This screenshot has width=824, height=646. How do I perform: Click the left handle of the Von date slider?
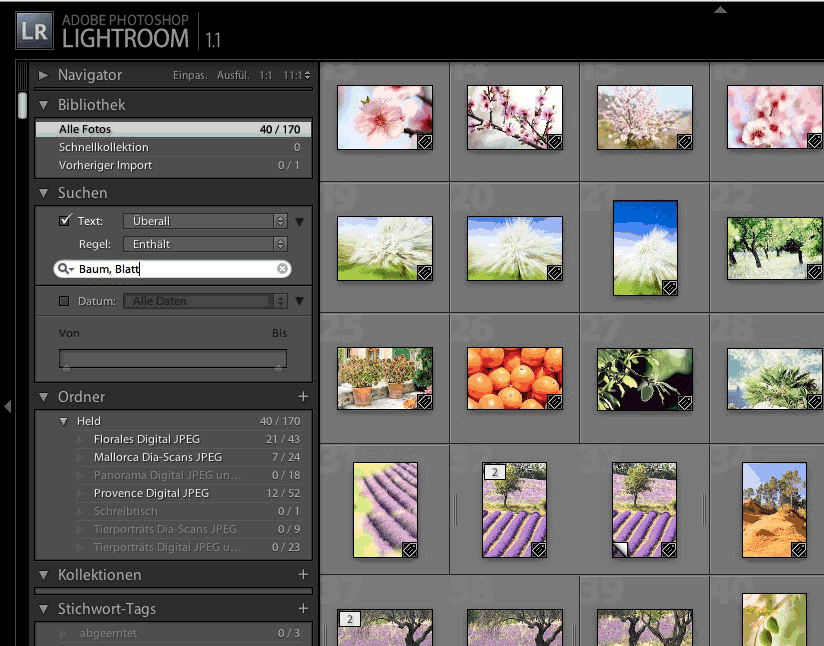point(66,368)
